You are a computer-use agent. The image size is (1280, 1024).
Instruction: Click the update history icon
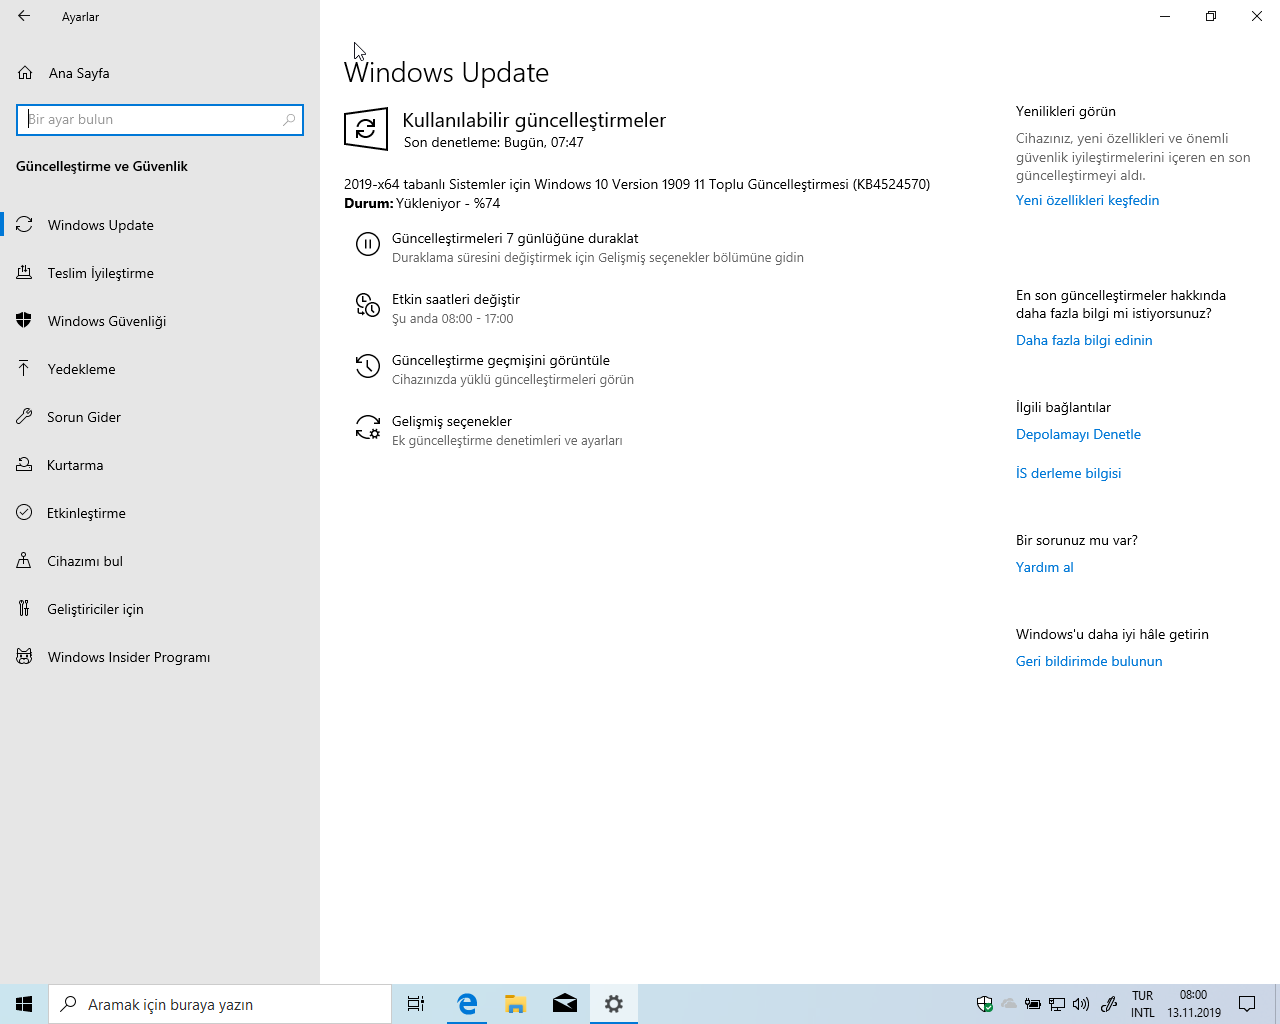[368, 366]
